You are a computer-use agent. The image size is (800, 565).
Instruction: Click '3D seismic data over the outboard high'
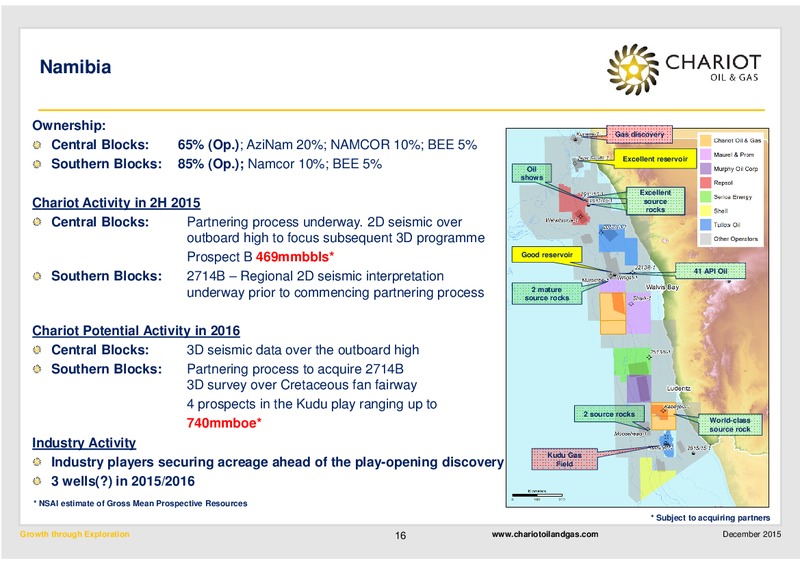pyautogui.click(x=303, y=350)
